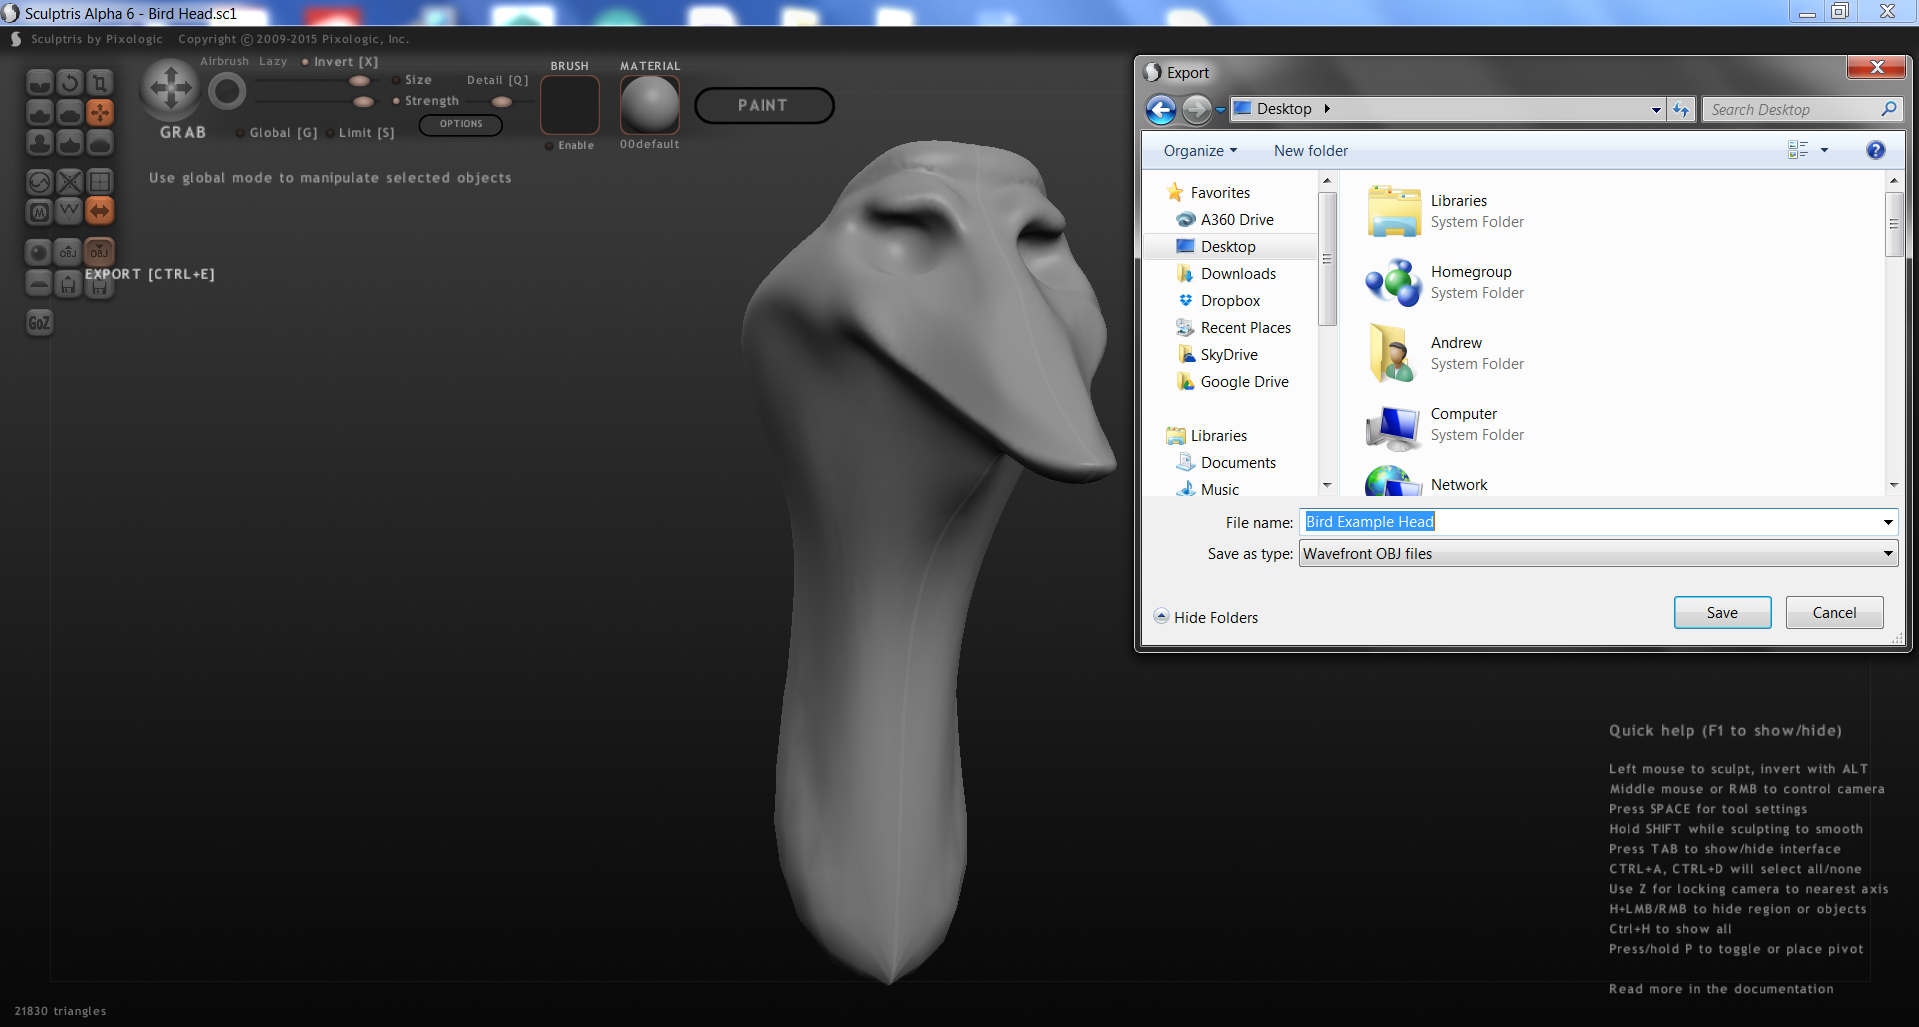Select the Smooth sculpt tool
Screen dimensions: 1919x1027
[x=100, y=144]
